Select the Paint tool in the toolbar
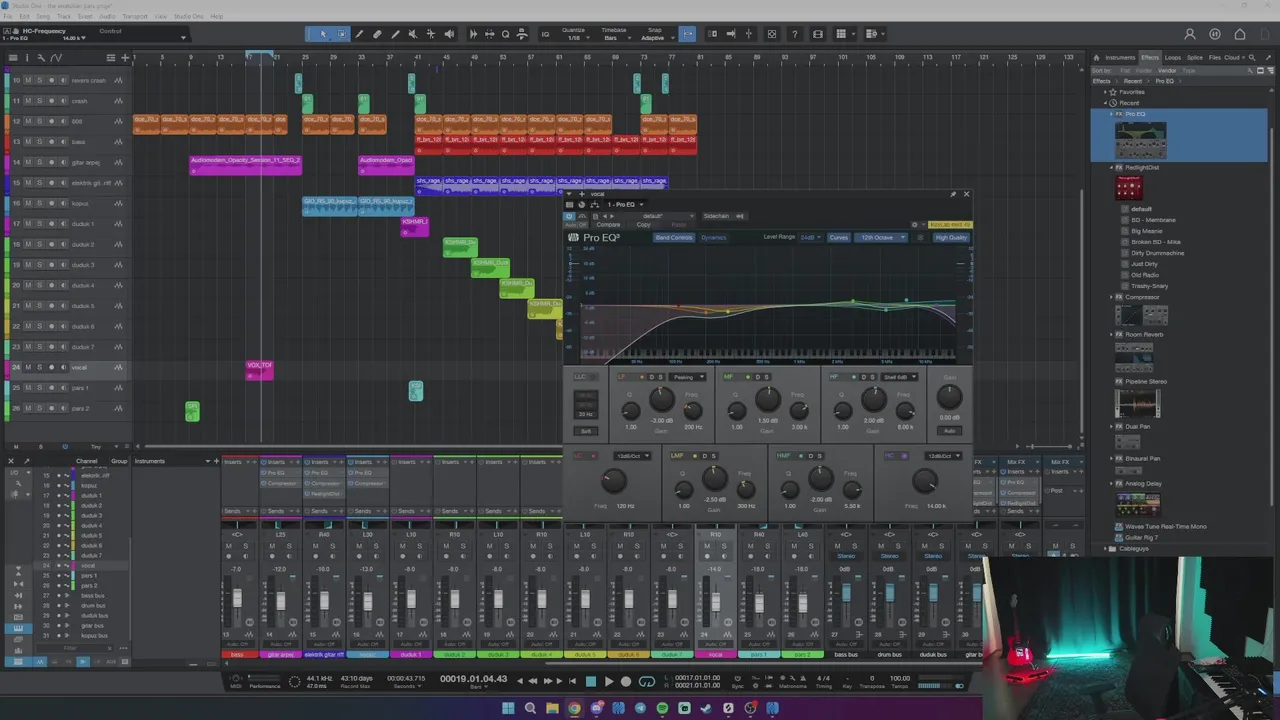1280x720 pixels. coord(395,34)
